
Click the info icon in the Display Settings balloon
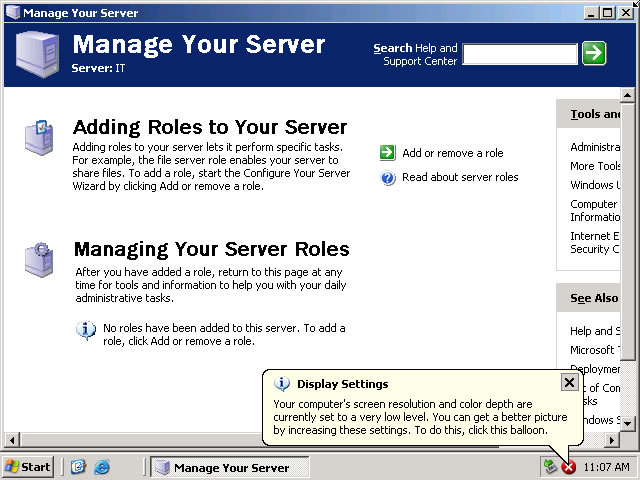(x=282, y=384)
